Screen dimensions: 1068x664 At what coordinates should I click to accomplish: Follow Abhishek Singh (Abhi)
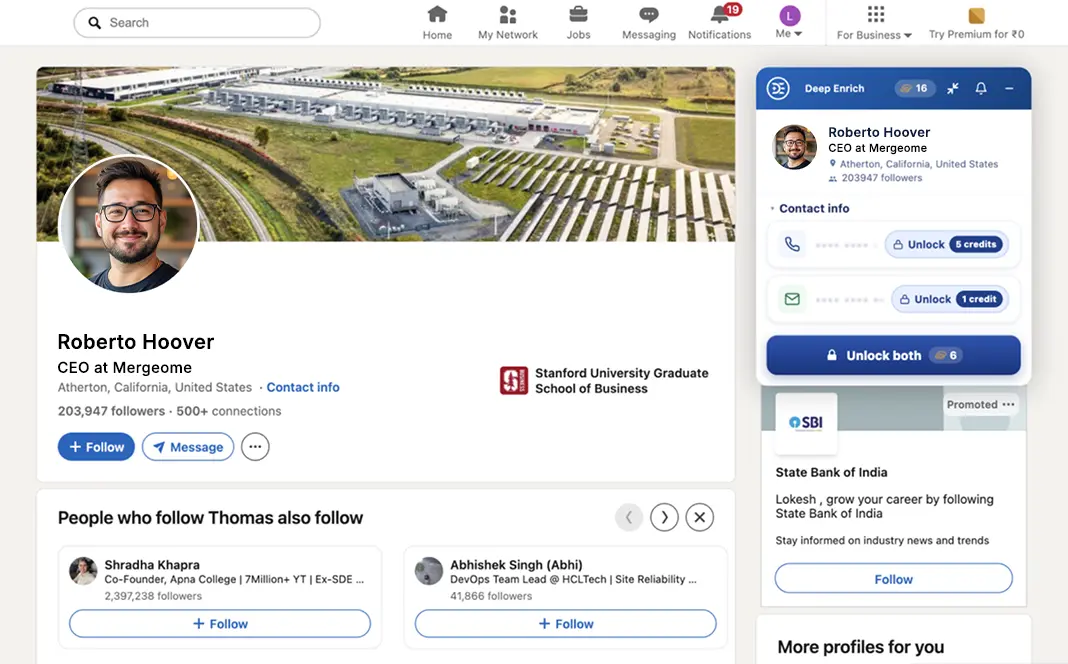pos(565,624)
